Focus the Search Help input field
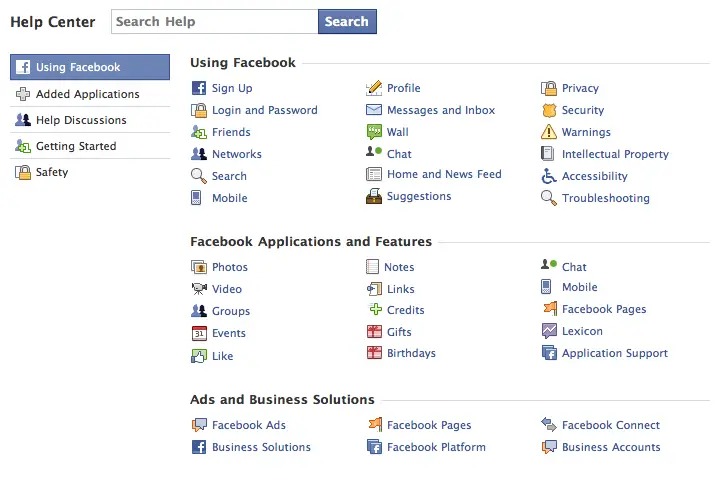 pyautogui.click(x=215, y=21)
